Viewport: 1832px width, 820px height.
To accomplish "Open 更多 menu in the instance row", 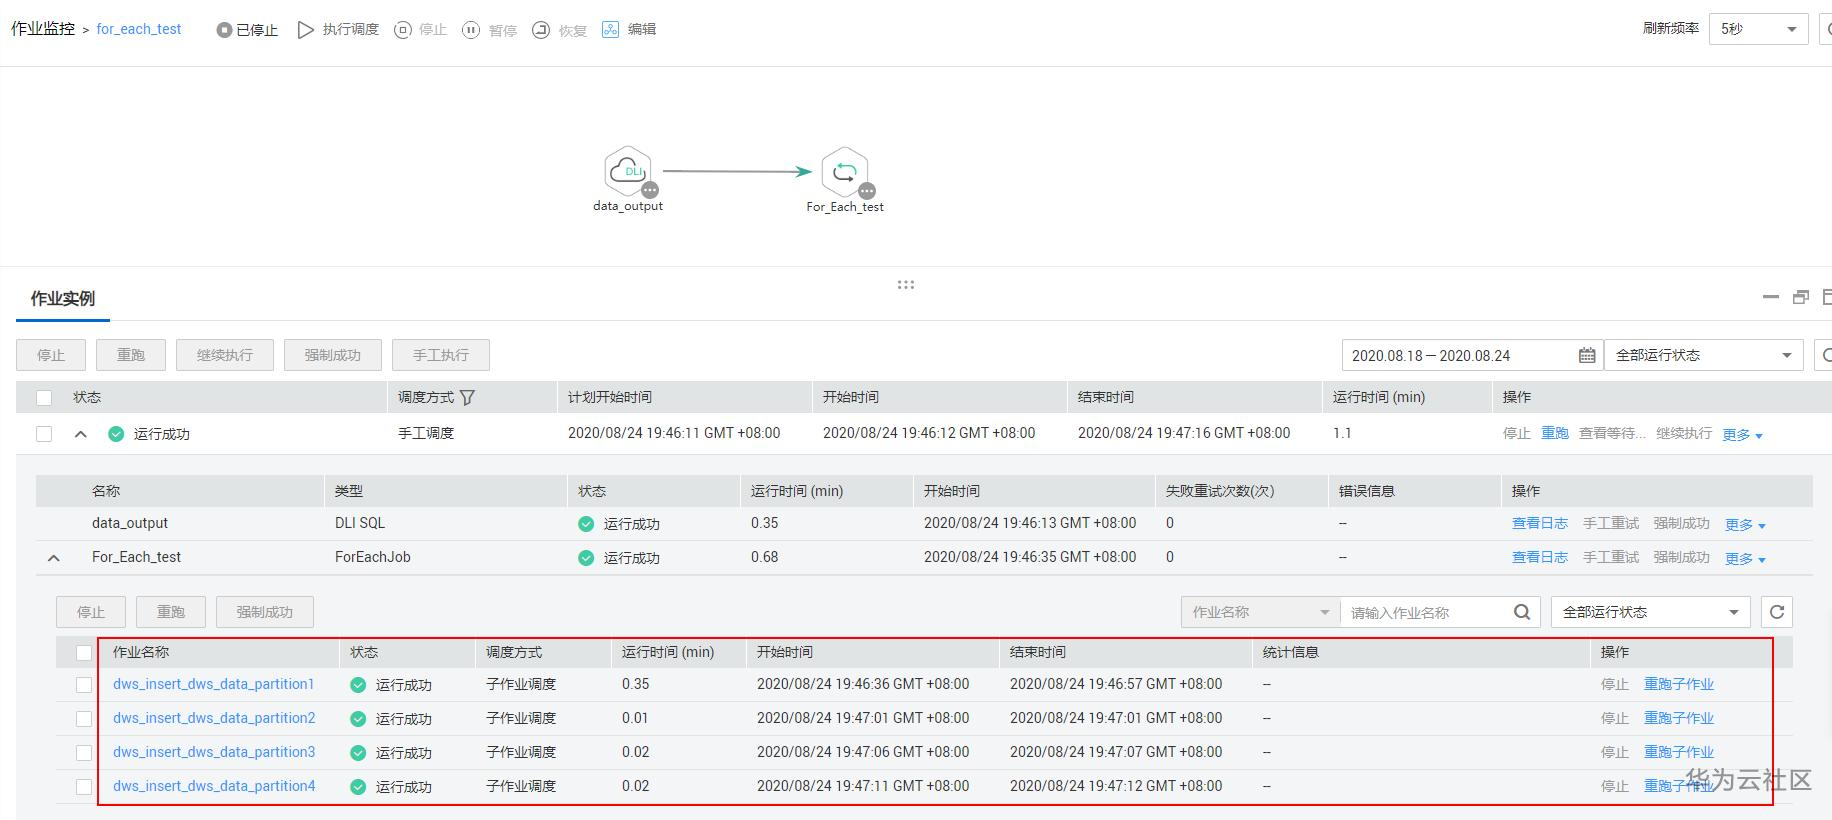I will coord(1742,434).
